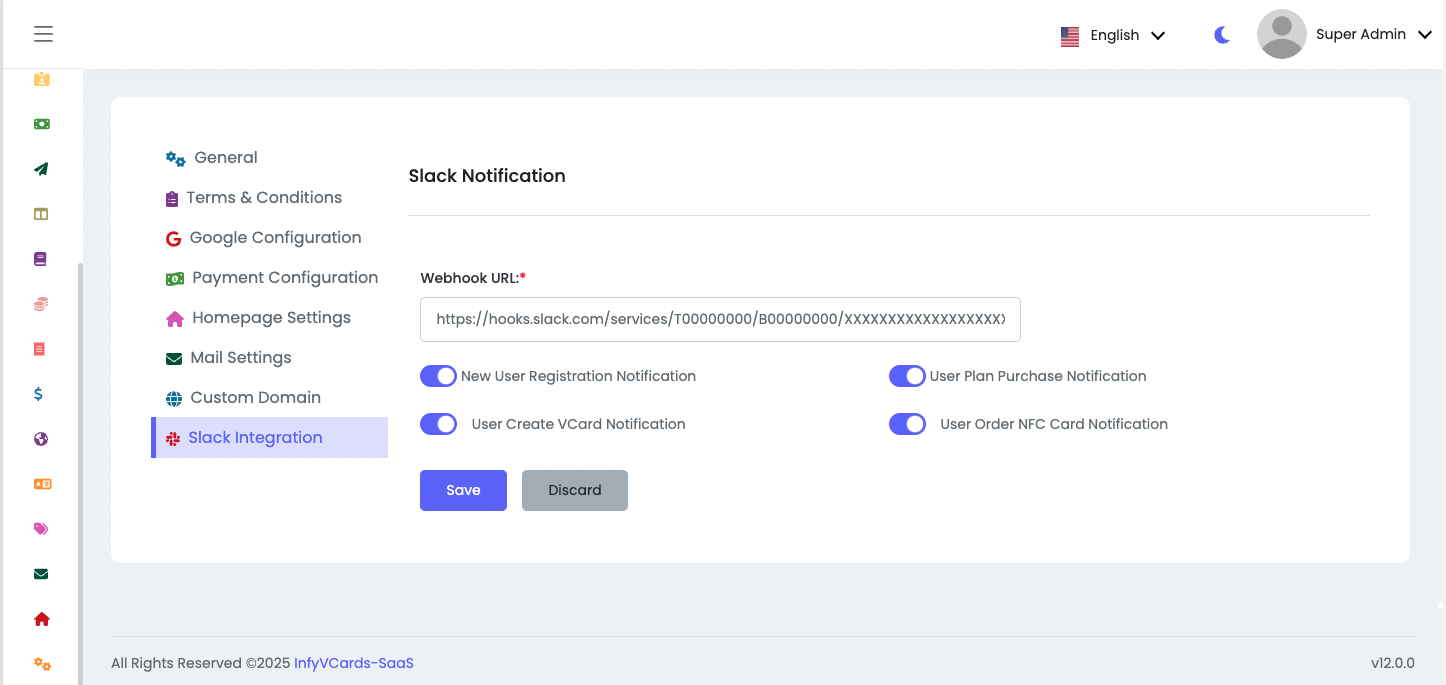Turn off User Plan Purchase Notification

pyautogui.click(x=907, y=375)
